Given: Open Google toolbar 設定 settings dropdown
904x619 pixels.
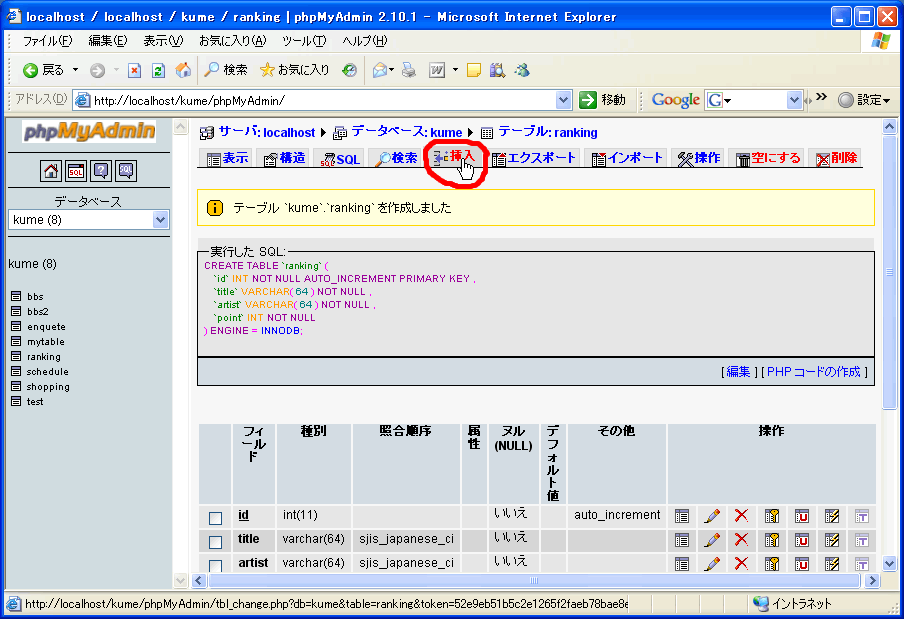Looking at the screenshot, I should point(864,100).
